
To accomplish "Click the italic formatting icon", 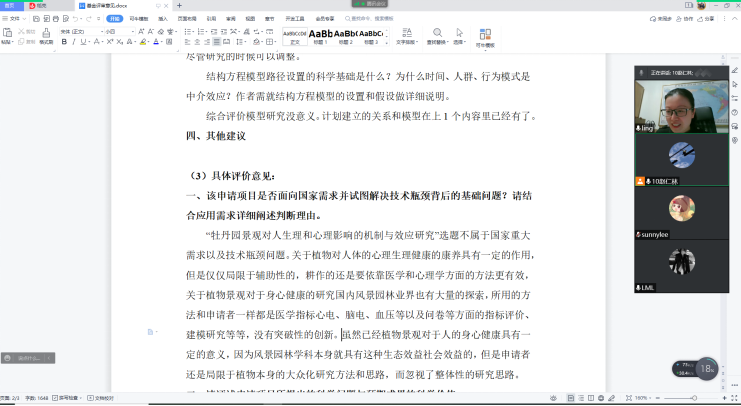I will (x=72, y=43).
